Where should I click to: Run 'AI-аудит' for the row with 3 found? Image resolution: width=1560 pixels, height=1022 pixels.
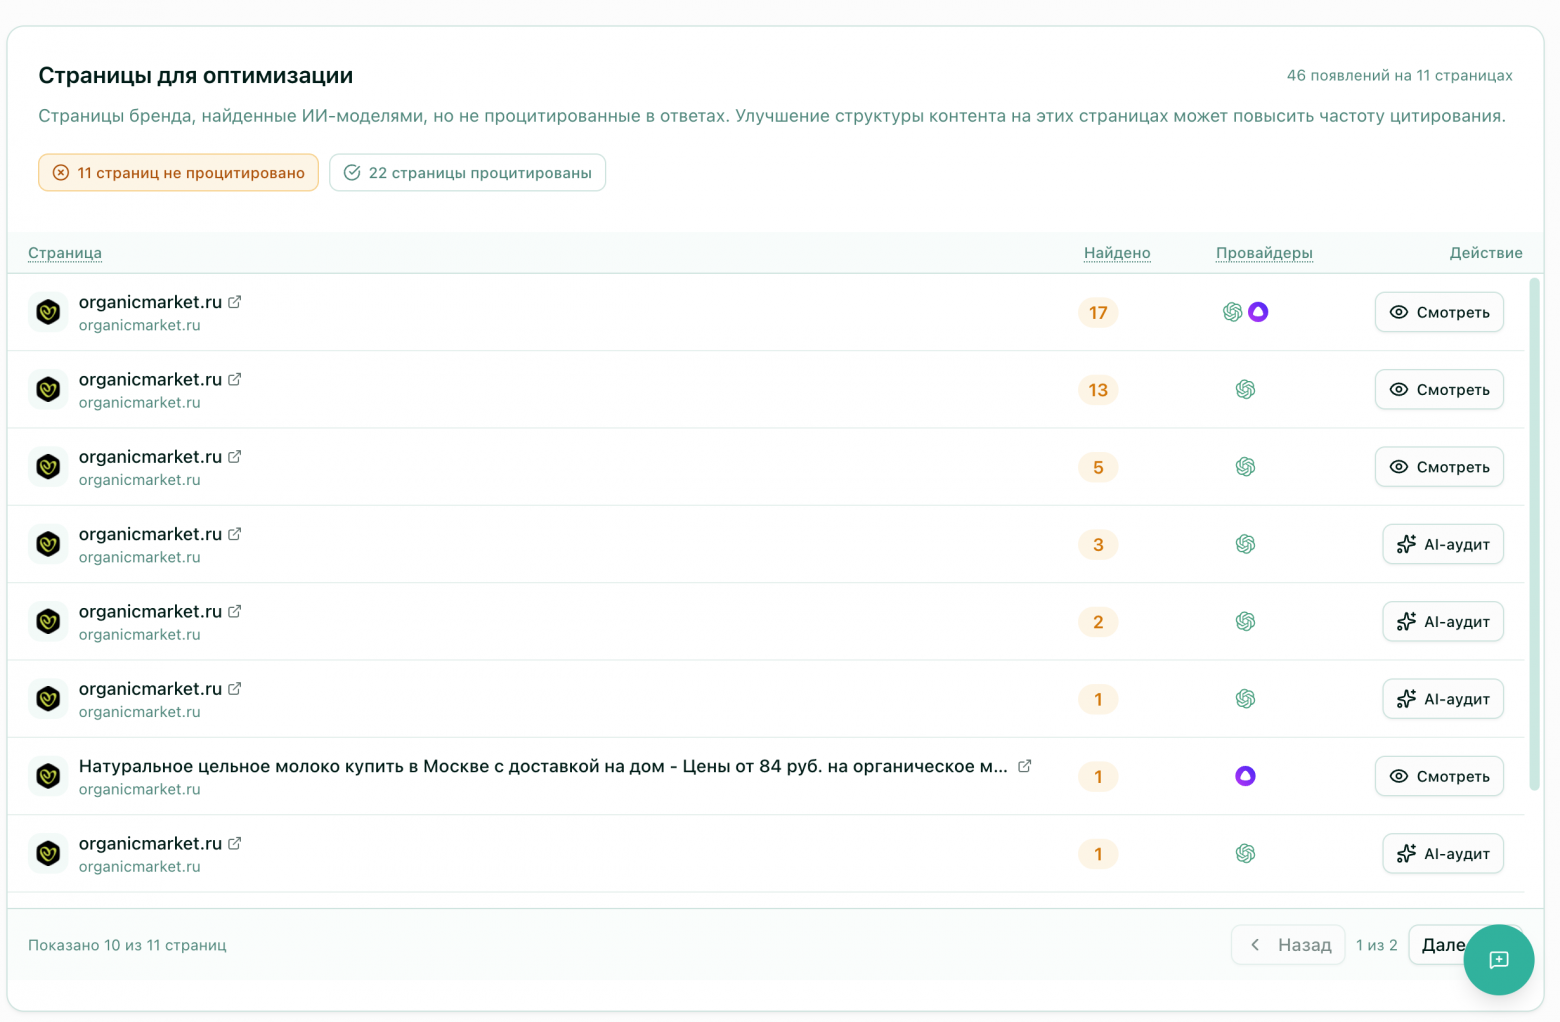pos(1442,544)
